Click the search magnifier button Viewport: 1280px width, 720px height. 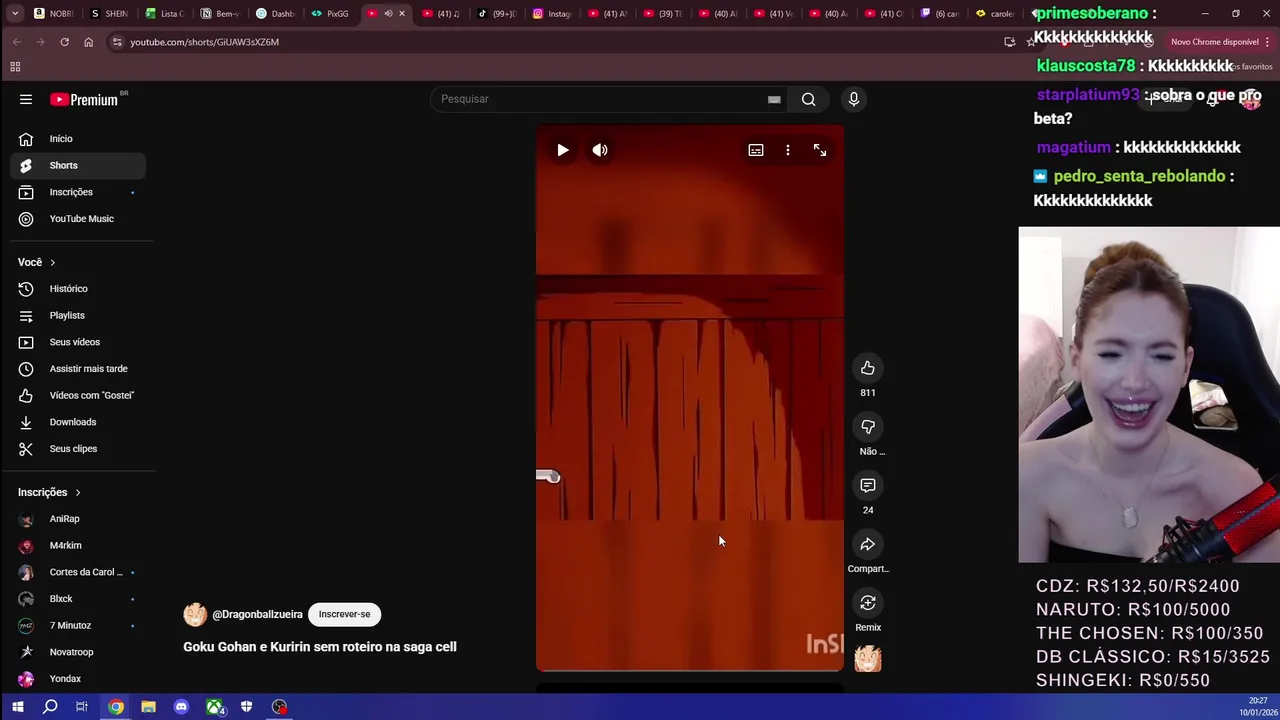tap(808, 99)
